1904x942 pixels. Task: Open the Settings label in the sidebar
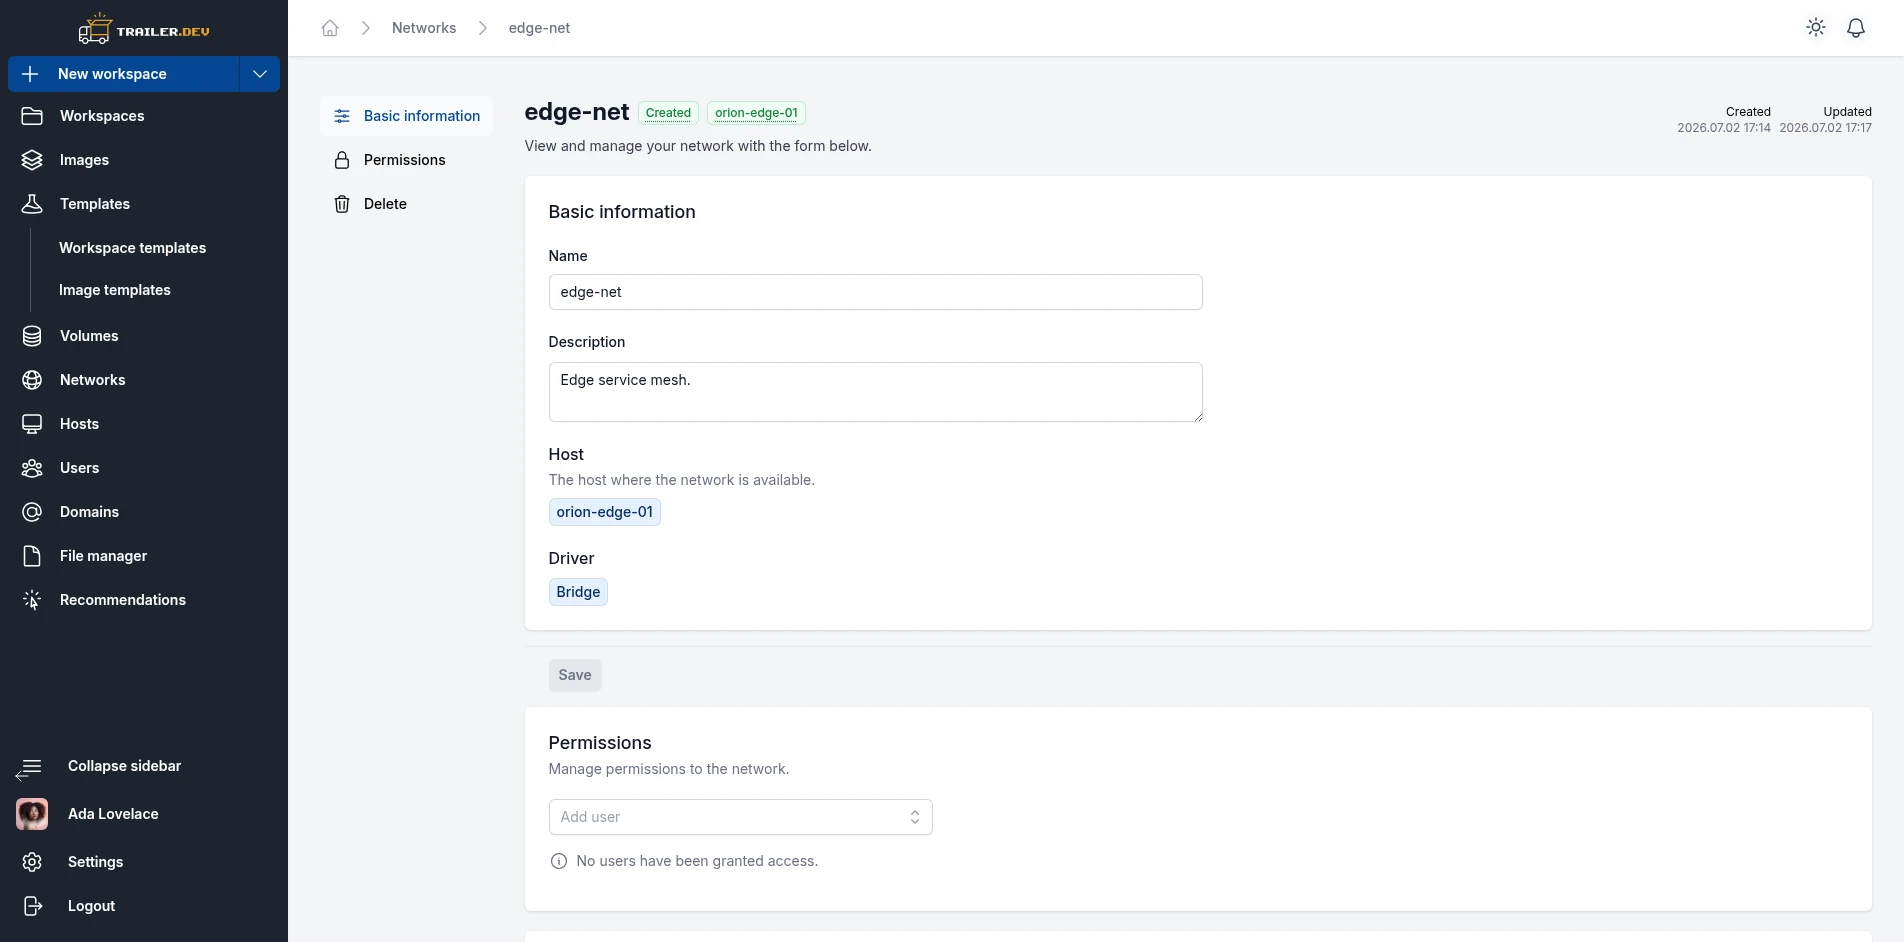[95, 862]
